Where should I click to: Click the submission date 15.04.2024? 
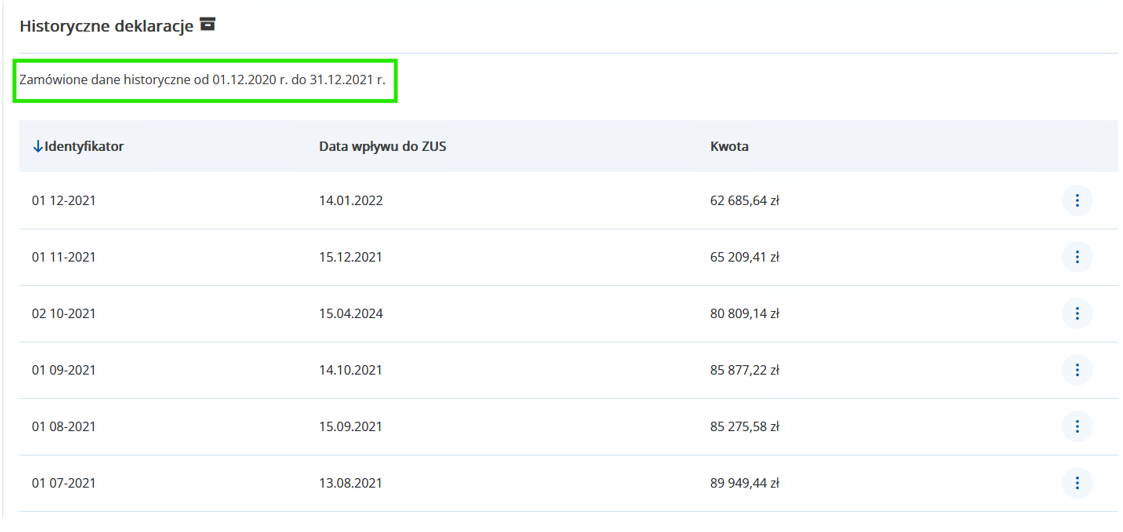[351, 314]
